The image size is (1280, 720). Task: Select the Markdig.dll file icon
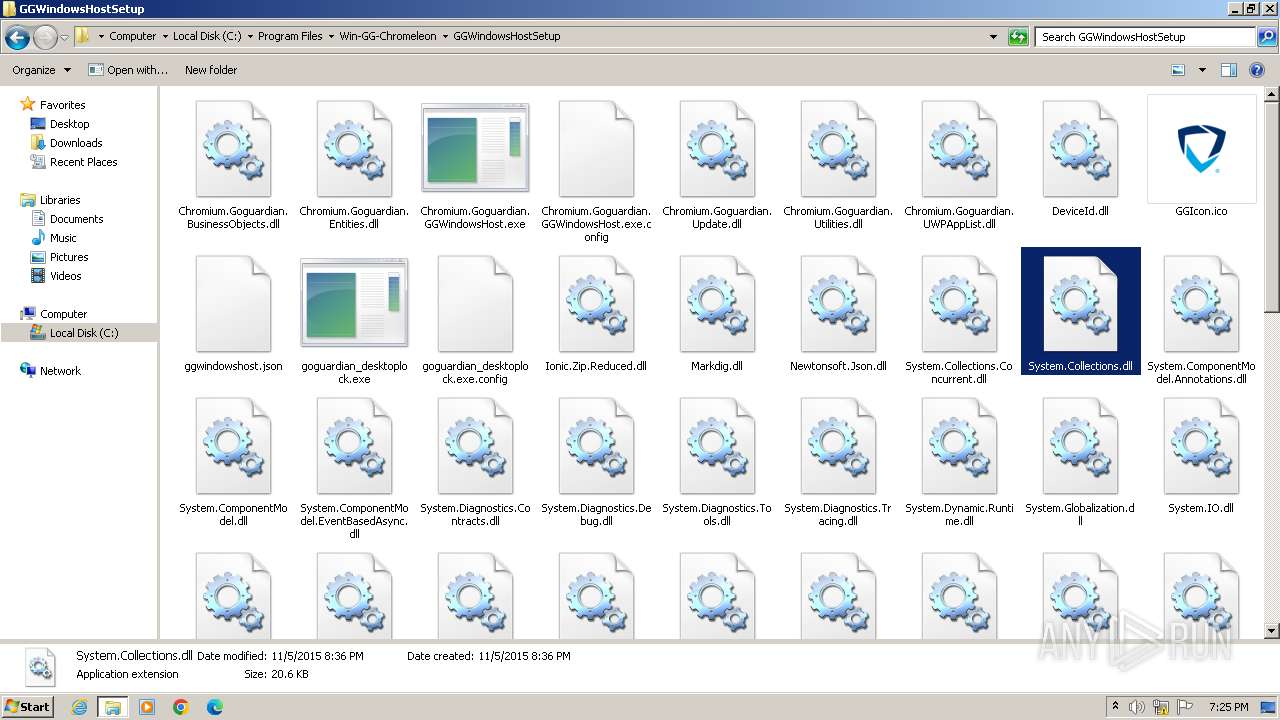tap(717, 304)
